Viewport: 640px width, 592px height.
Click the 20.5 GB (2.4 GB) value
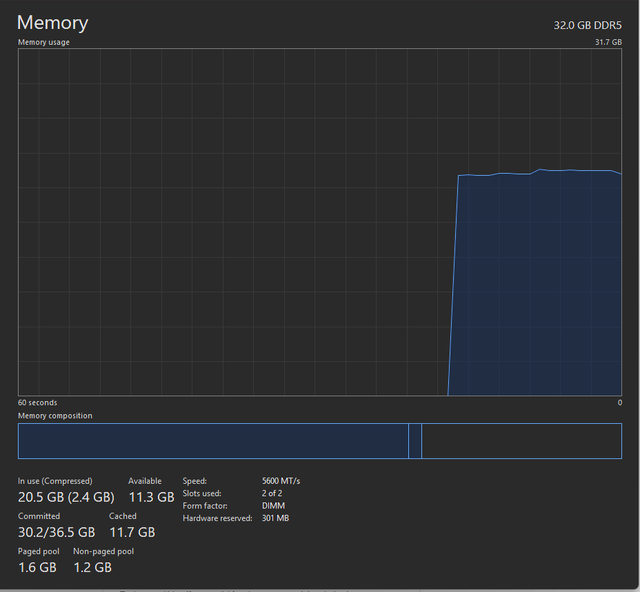click(66, 497)
